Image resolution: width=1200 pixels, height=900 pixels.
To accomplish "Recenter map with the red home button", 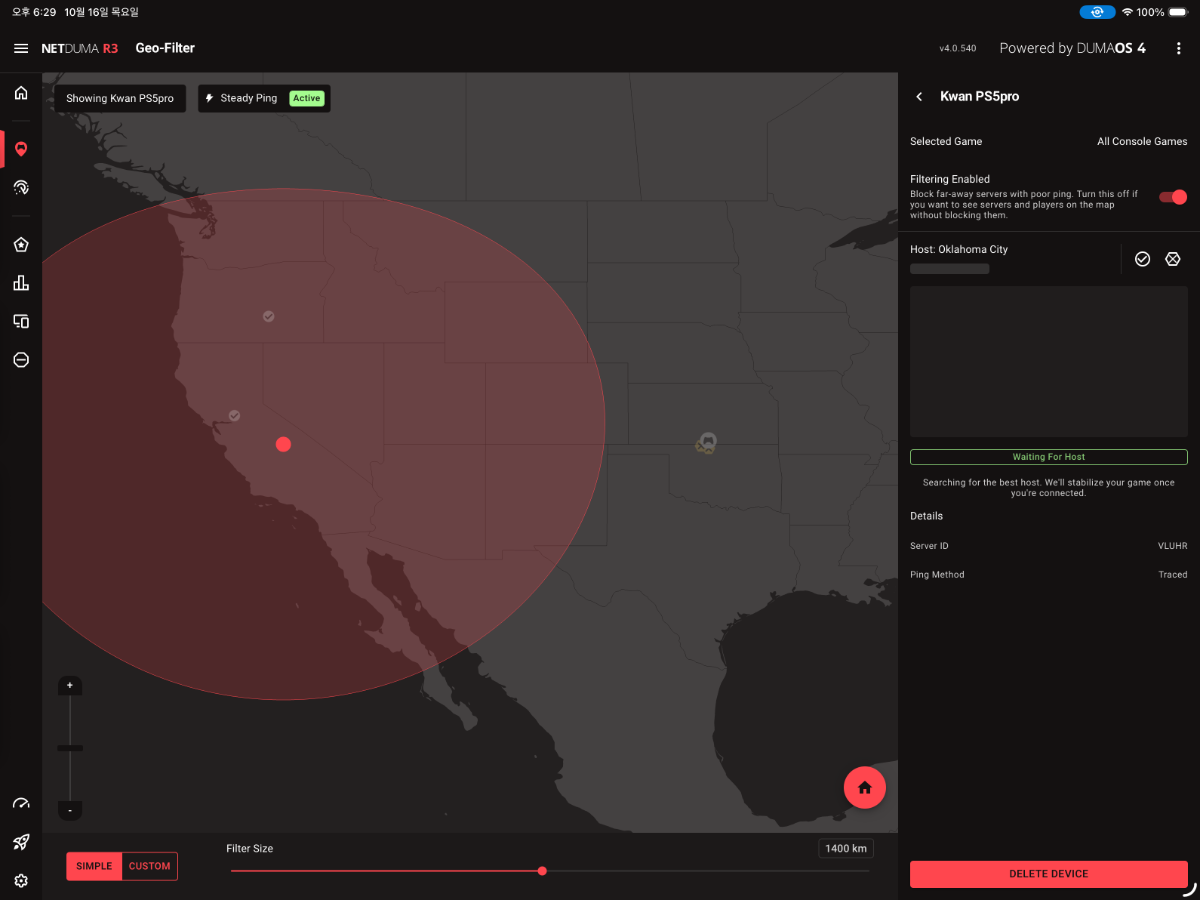I will coord(865,787).
